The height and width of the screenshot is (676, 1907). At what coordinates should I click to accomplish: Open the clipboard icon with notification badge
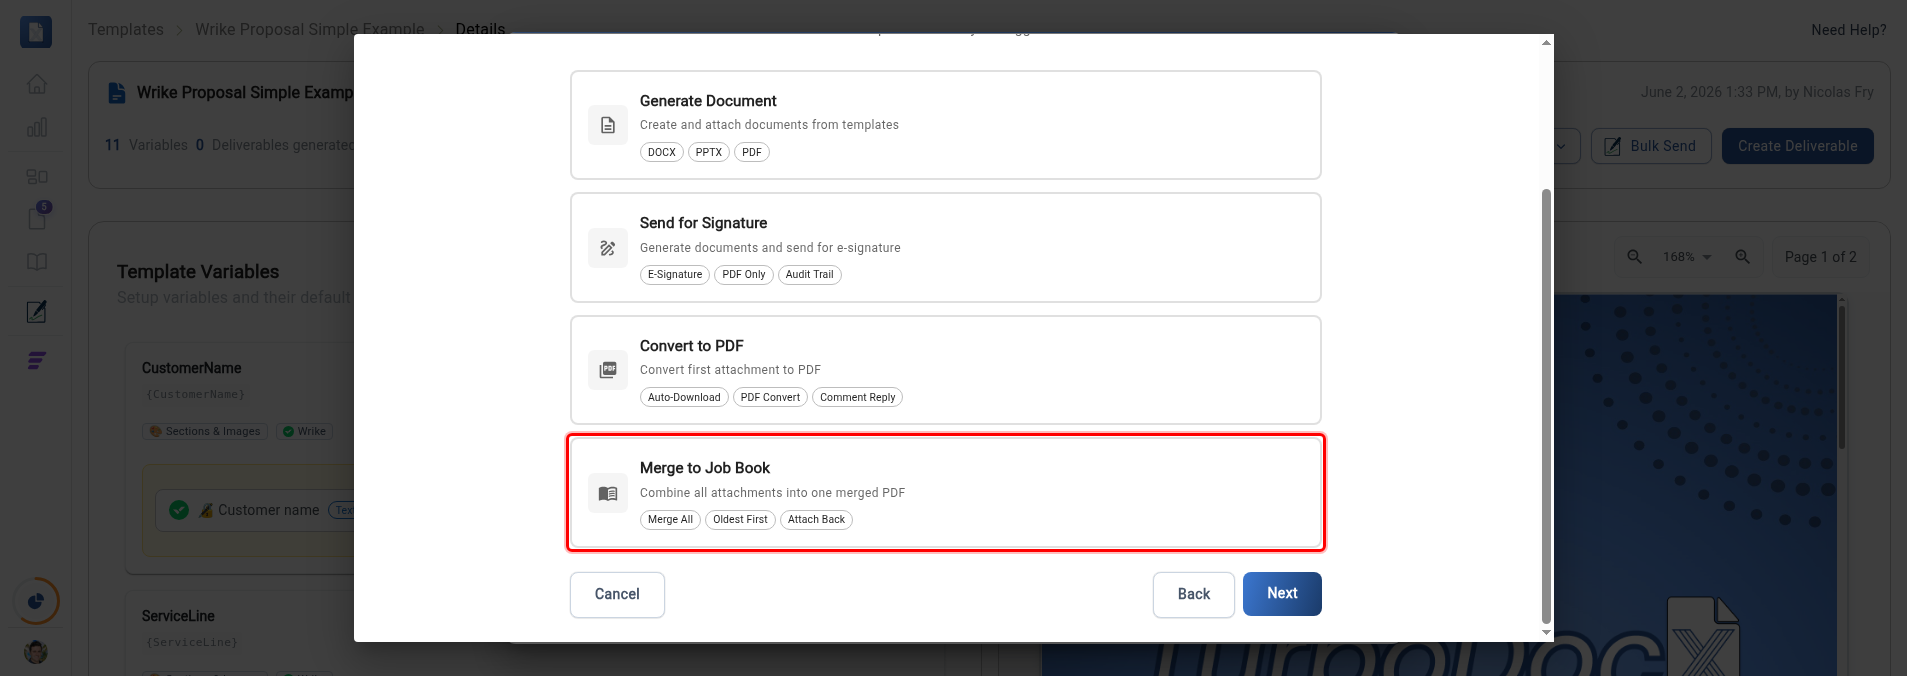[x=38, y=216]
